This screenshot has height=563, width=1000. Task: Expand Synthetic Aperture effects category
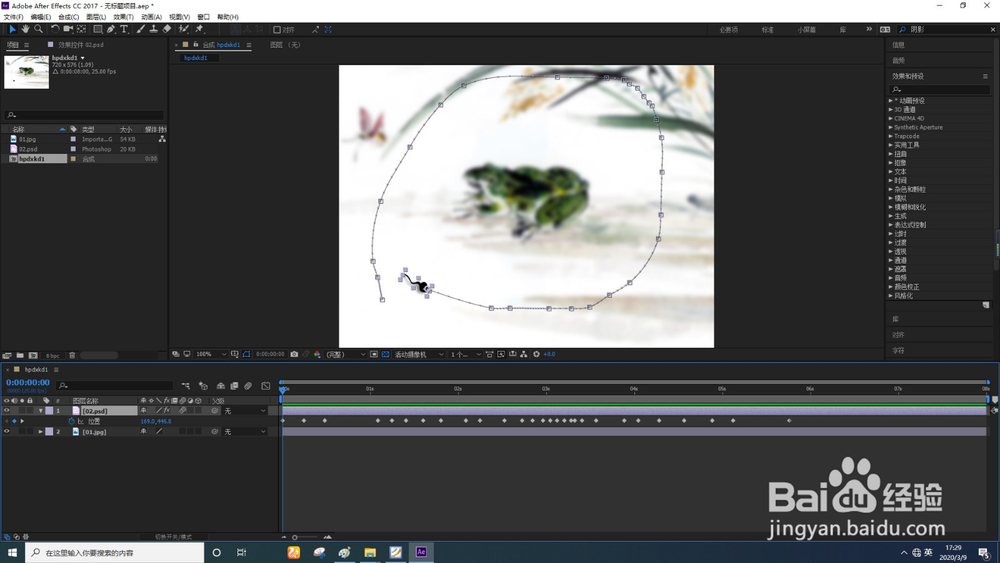click(x=890, y=128)
